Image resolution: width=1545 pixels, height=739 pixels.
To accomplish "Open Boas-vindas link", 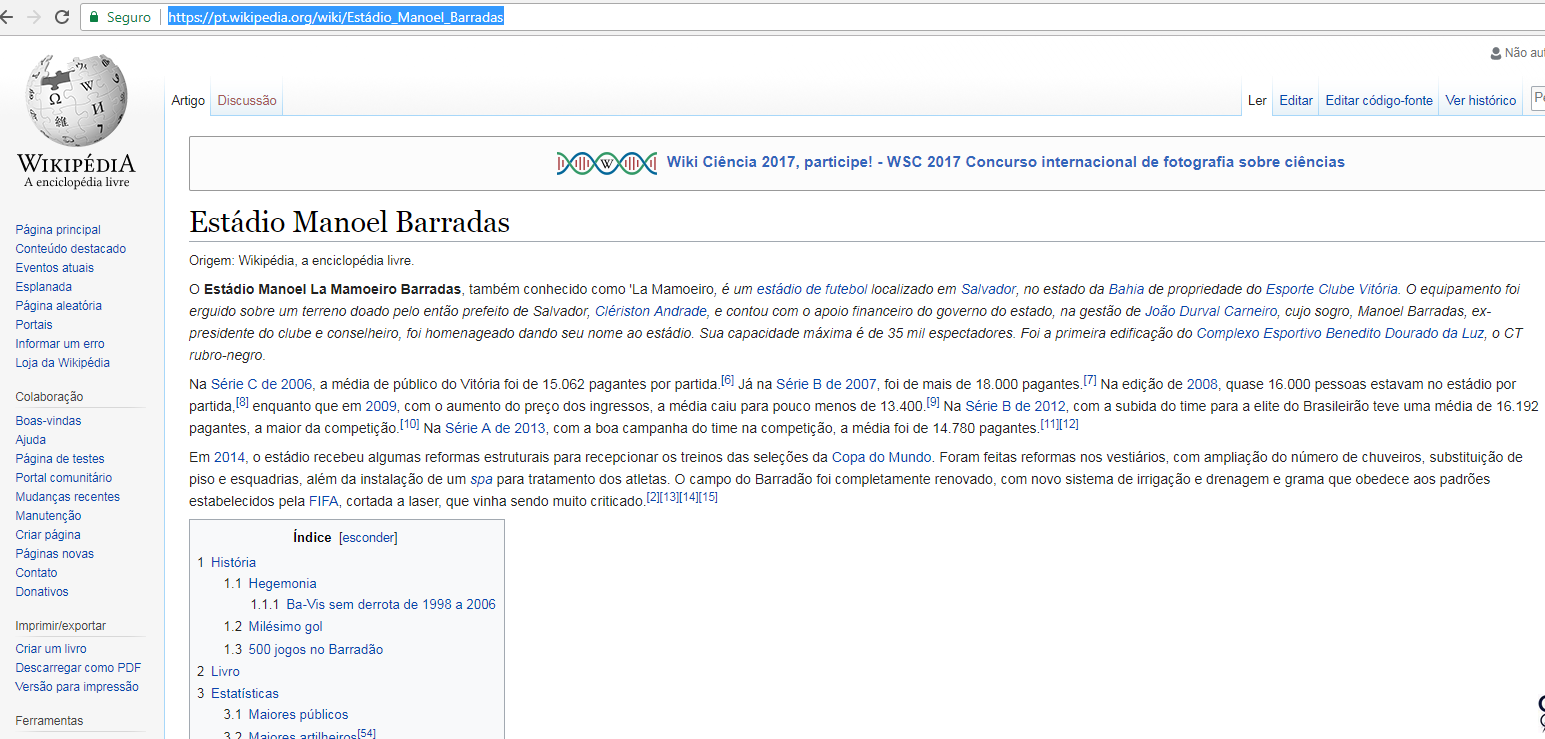I will click(48, 421).
